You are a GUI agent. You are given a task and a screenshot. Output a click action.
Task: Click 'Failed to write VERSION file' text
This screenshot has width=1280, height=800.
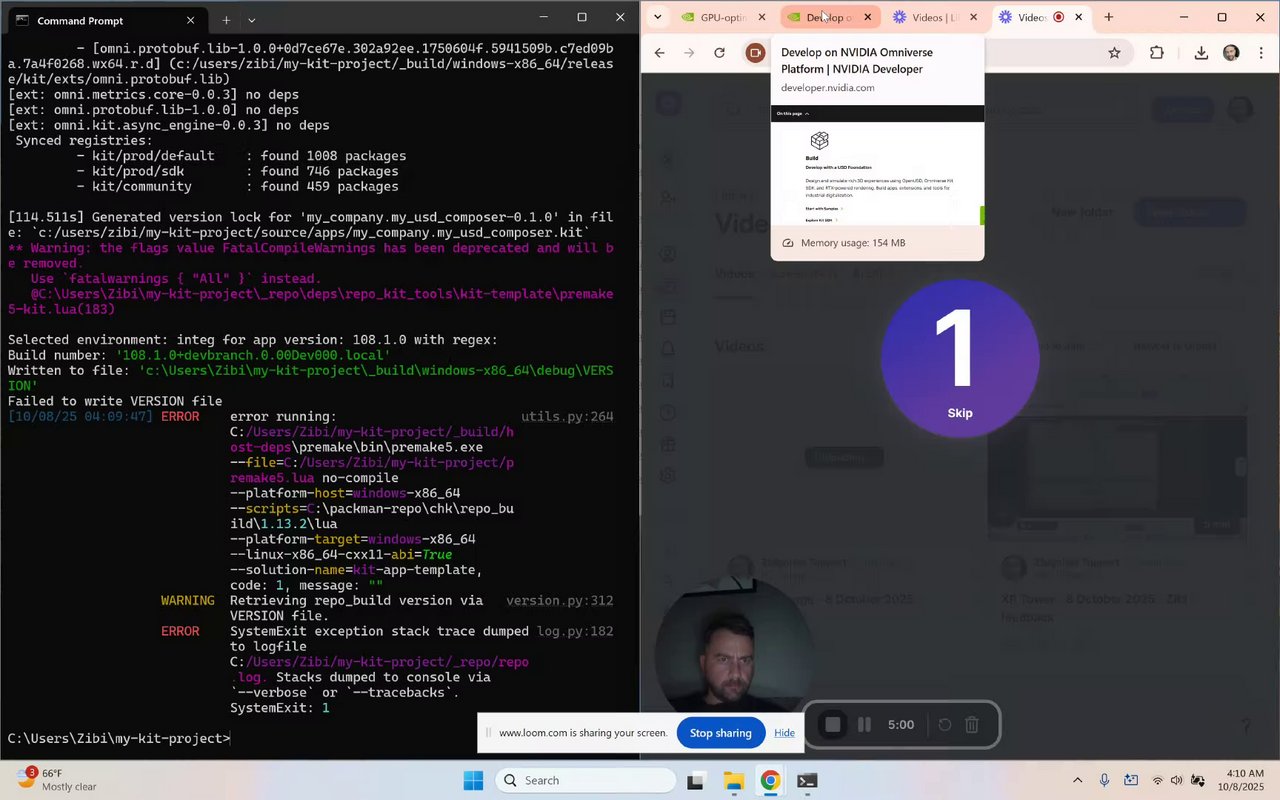(x=115, y=401)
